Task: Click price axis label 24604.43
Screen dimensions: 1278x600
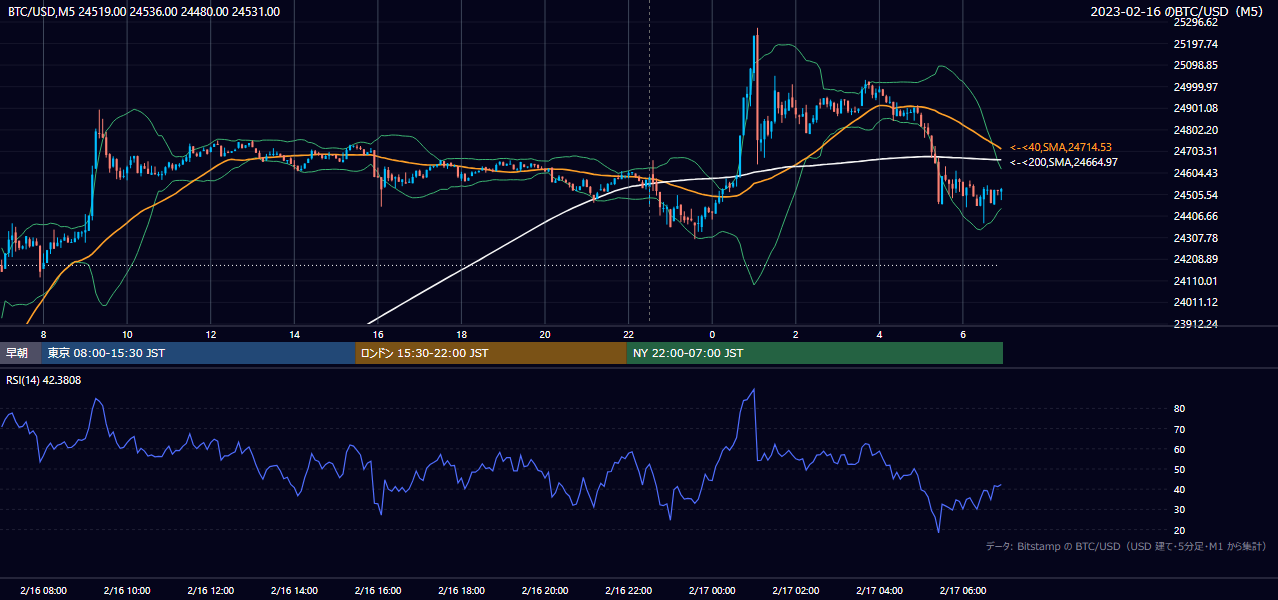Action: click(1196, 173)
